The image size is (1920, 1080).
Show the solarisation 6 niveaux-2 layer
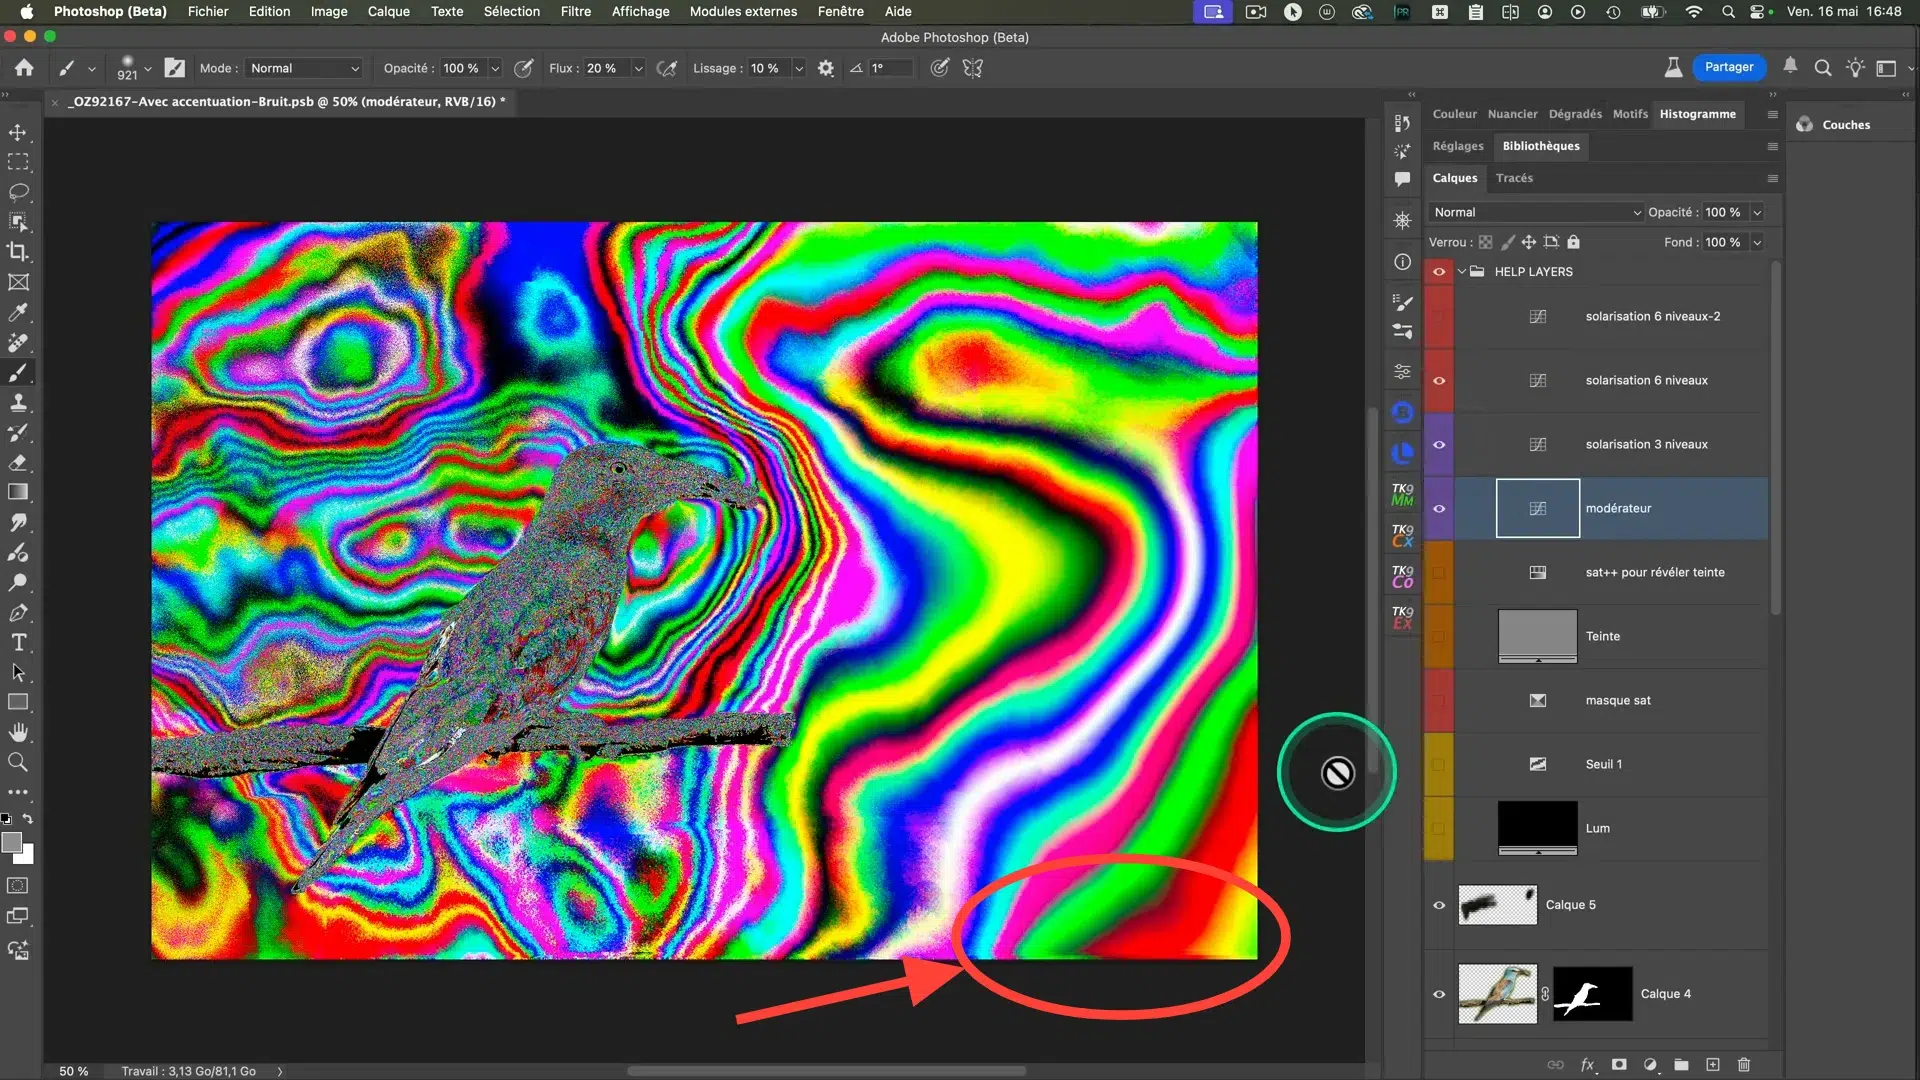(1439, 316)
